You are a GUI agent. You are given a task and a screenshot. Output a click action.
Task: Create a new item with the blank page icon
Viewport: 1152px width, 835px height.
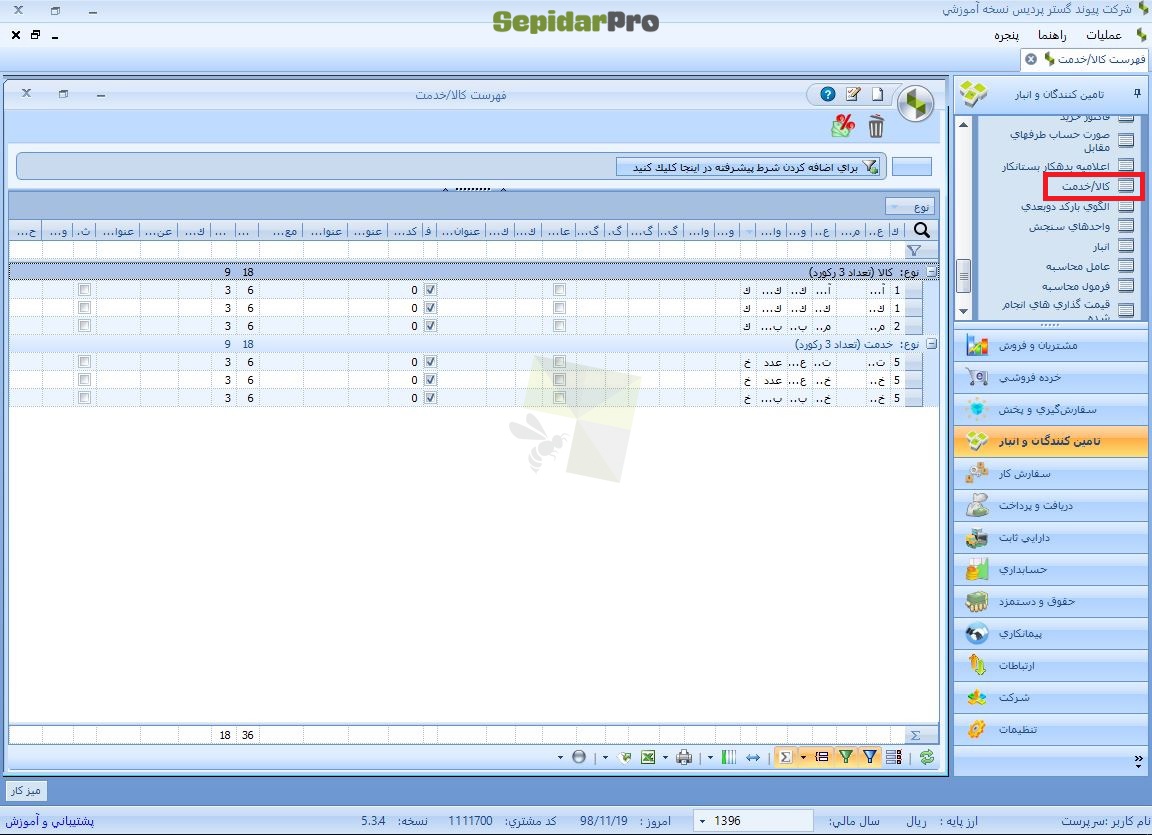pos(877,94)
